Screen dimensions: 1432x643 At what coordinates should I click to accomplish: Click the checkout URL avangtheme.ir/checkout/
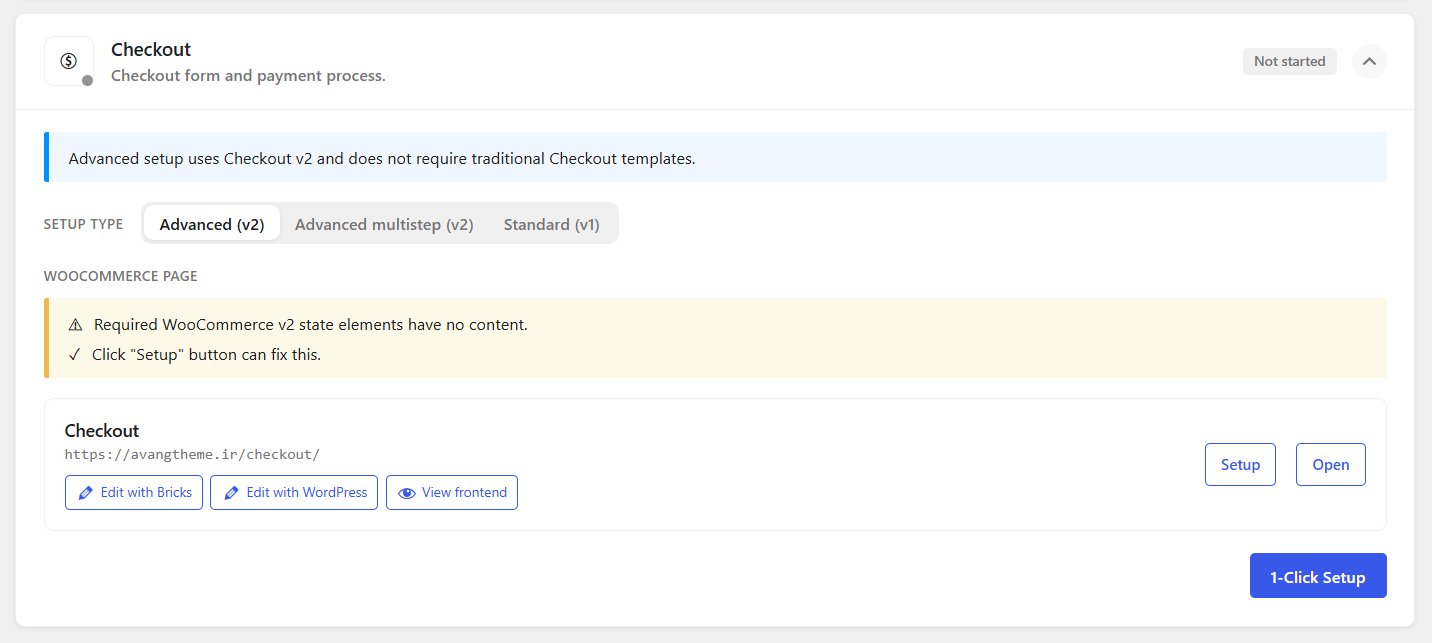192,454
